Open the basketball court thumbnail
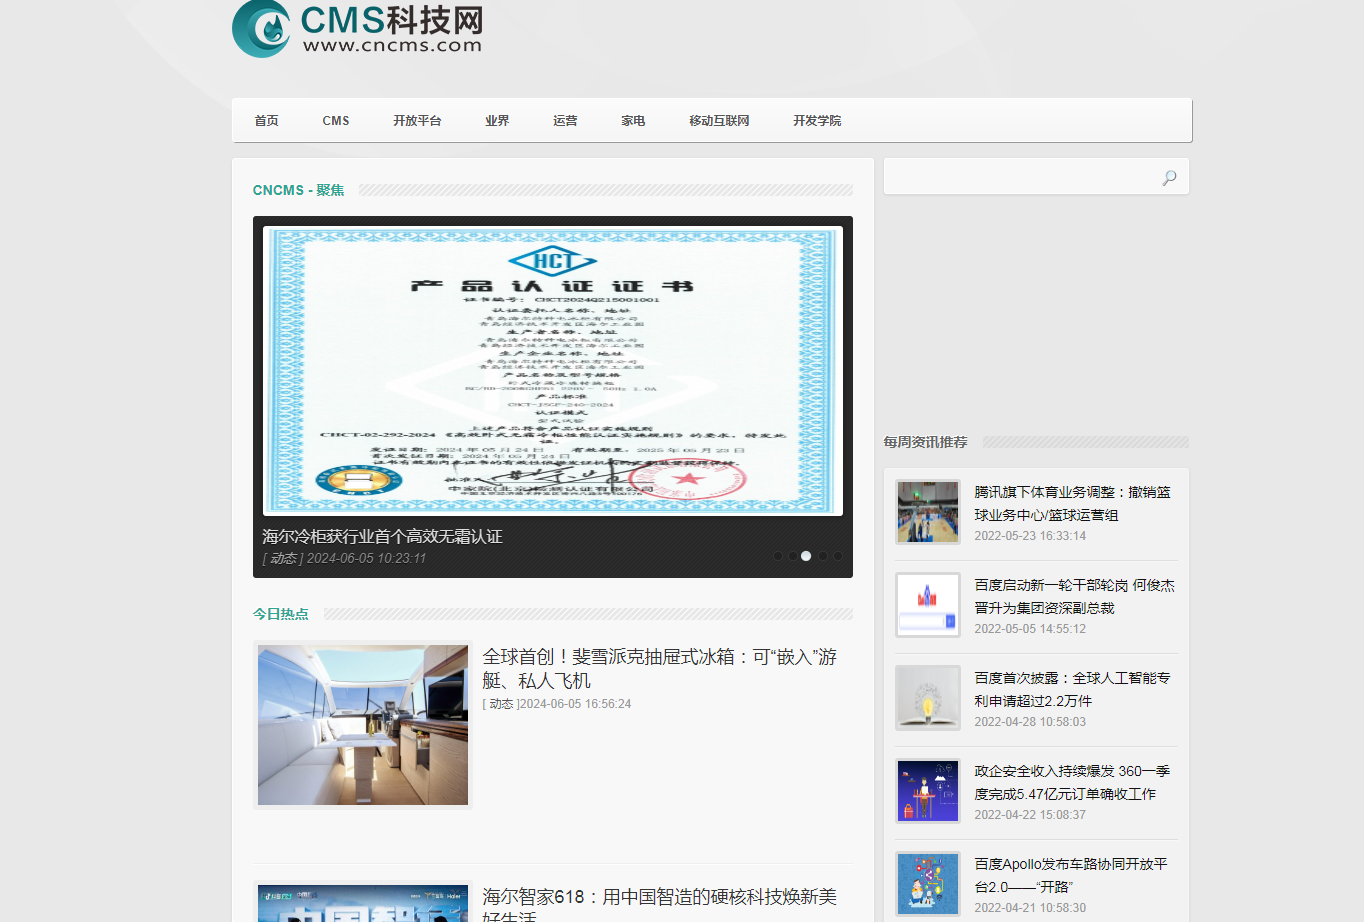Screen dimensions: 1364x922 coord(928,512)
